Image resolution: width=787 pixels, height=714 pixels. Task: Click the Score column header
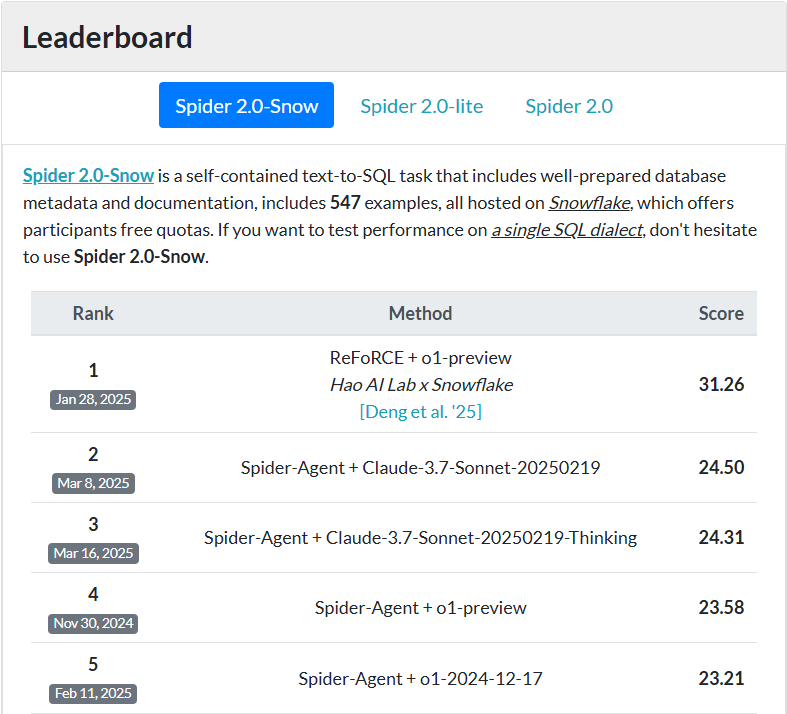pyautogui.click(x=720, y=313)
